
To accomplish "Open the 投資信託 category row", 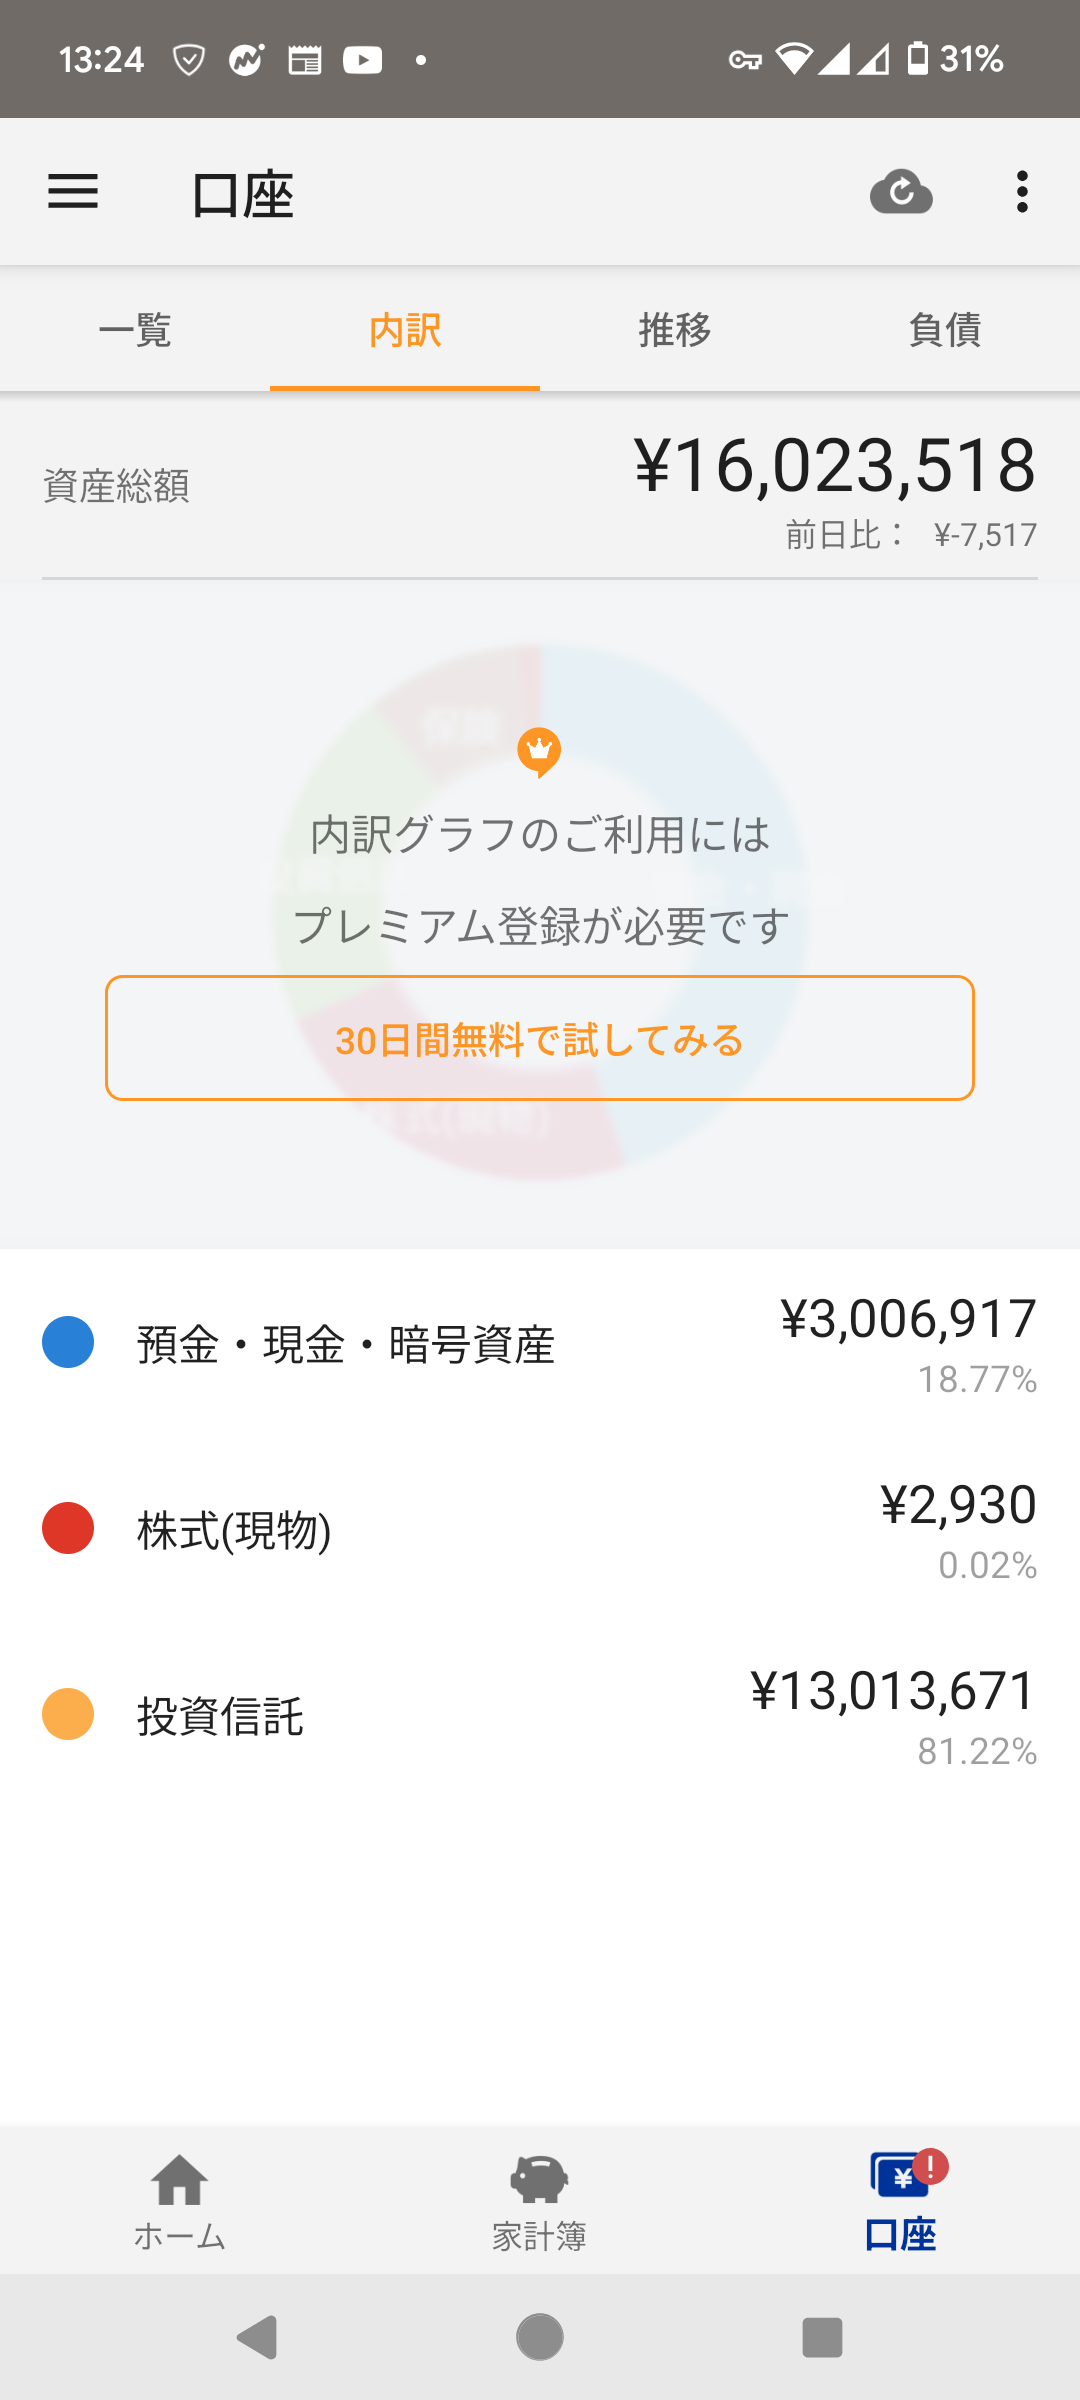I will tap(540, 1715).
